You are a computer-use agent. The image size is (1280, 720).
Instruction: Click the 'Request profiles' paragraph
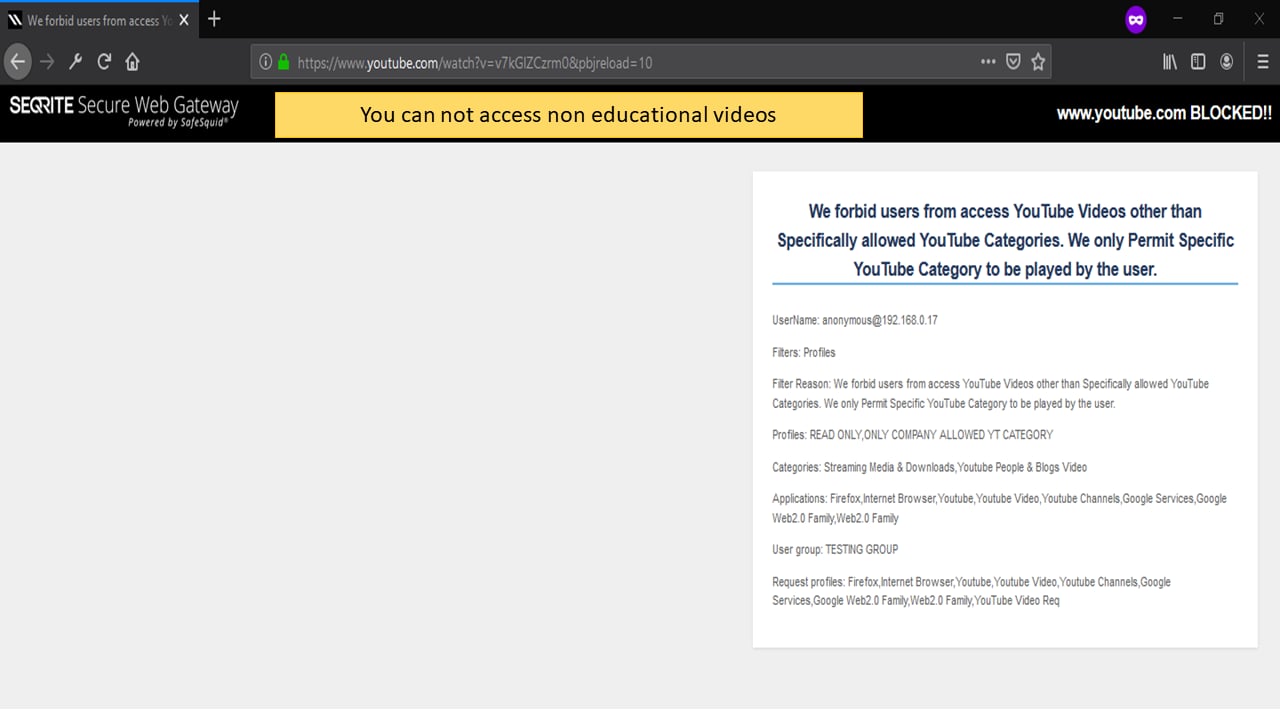click(971, 591)
